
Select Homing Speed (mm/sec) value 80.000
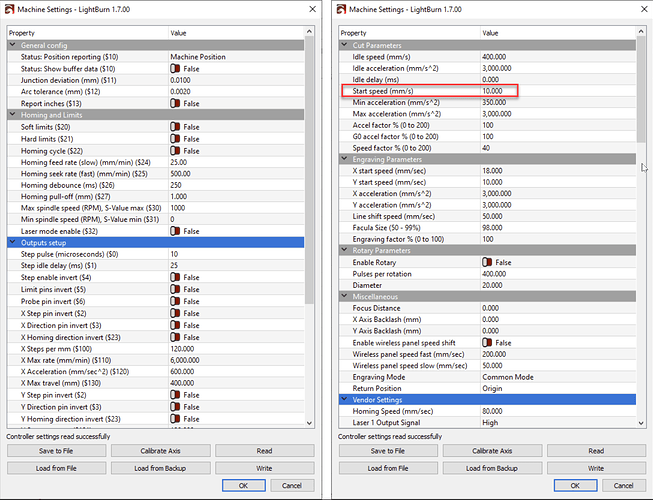click(x=492, y=411)
